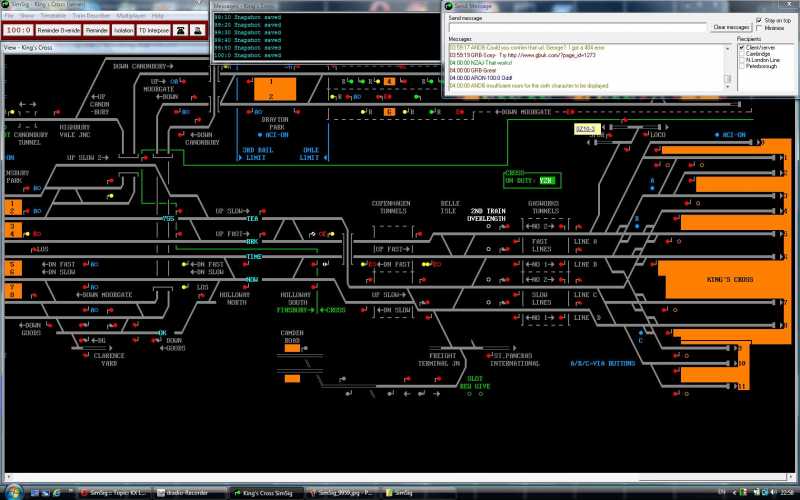Image resolution: width=800 pixels, height=500 pixels.
Task: Click the FREIGHT TERMINAL JN label
Action: coord(439,359)
